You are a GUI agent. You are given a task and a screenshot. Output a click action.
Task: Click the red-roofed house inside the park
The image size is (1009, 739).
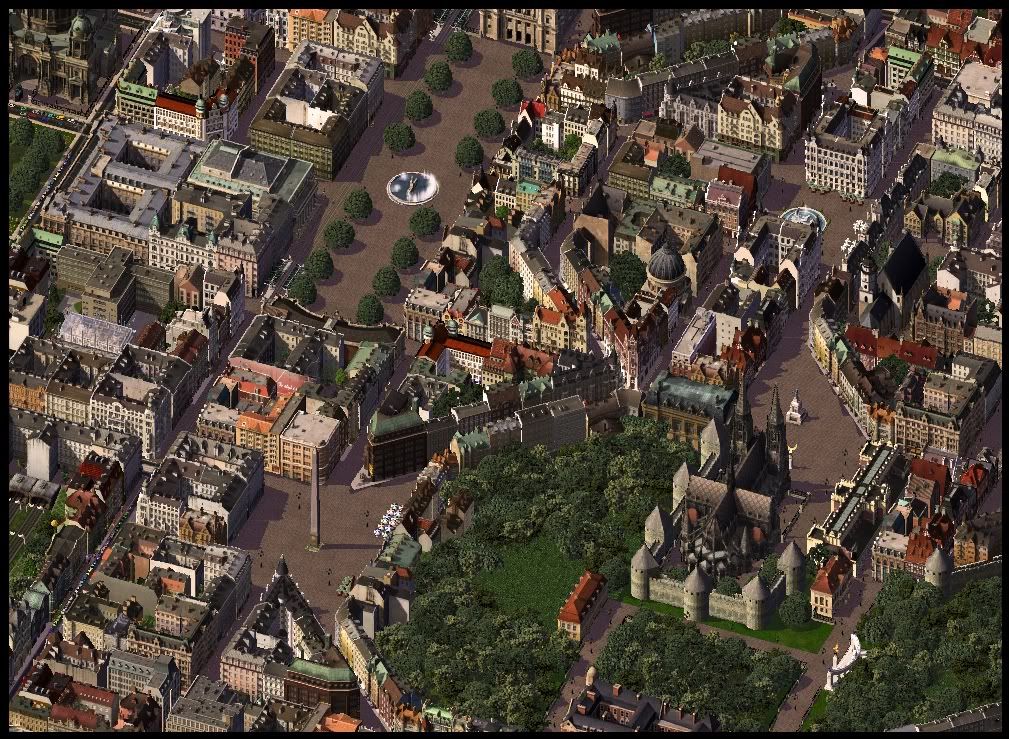coord(582,604)
